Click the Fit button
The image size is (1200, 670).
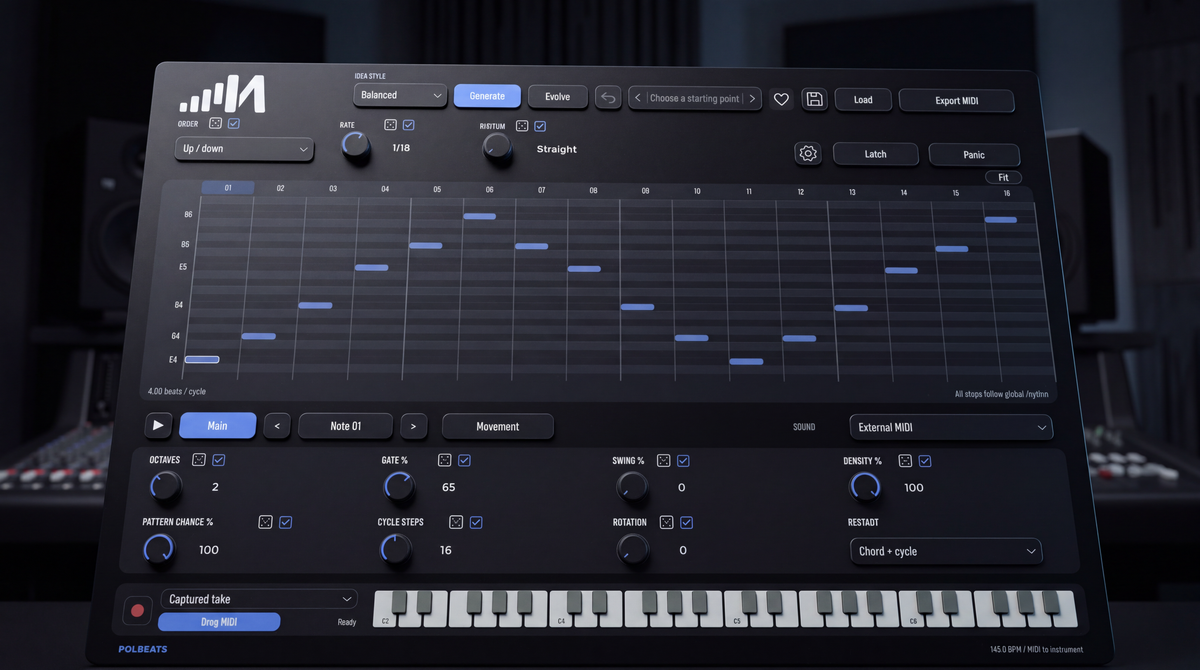(x=1003, y=177)
